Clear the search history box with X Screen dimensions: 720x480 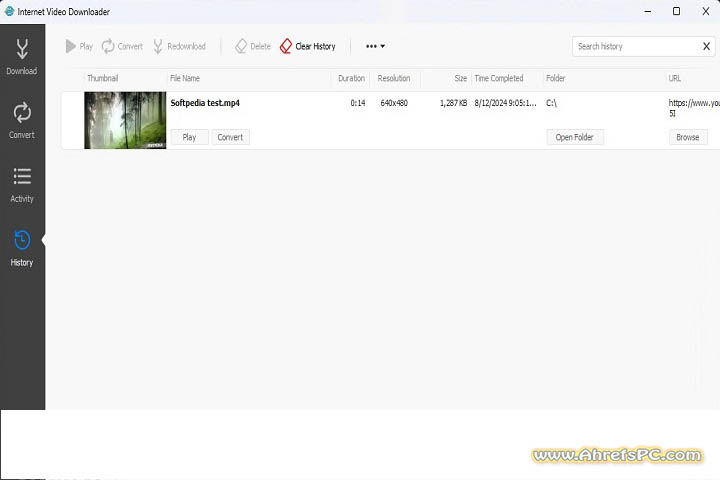(706, 46)
